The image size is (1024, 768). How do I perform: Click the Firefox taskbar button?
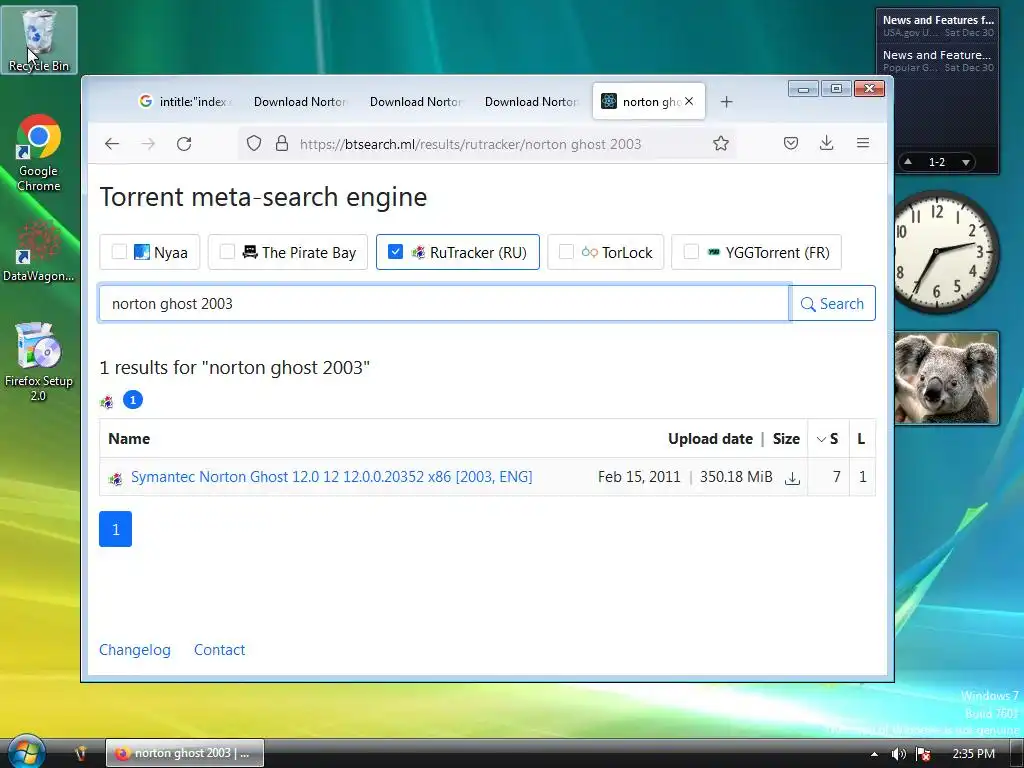point(185,753)
